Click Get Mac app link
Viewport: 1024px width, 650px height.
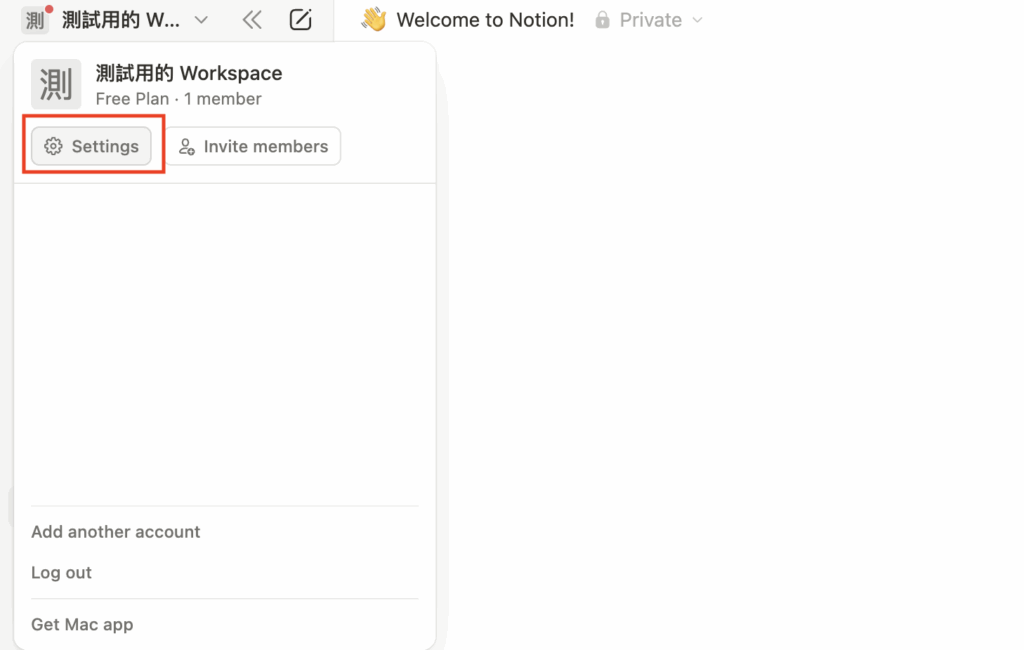pyautogui.click(x=82, y=625)
